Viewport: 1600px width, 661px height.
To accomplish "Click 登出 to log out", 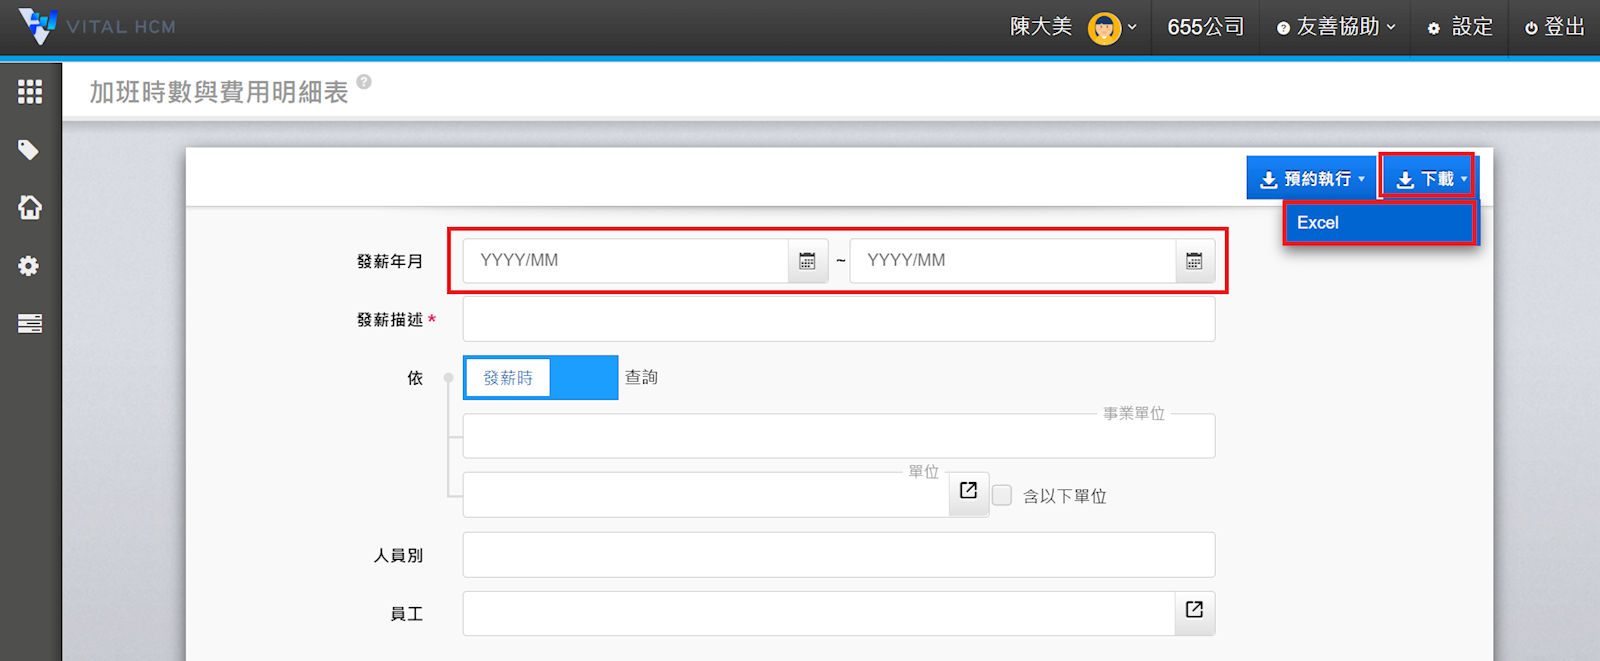I will pyautogui.click(x=1554, y=27).
